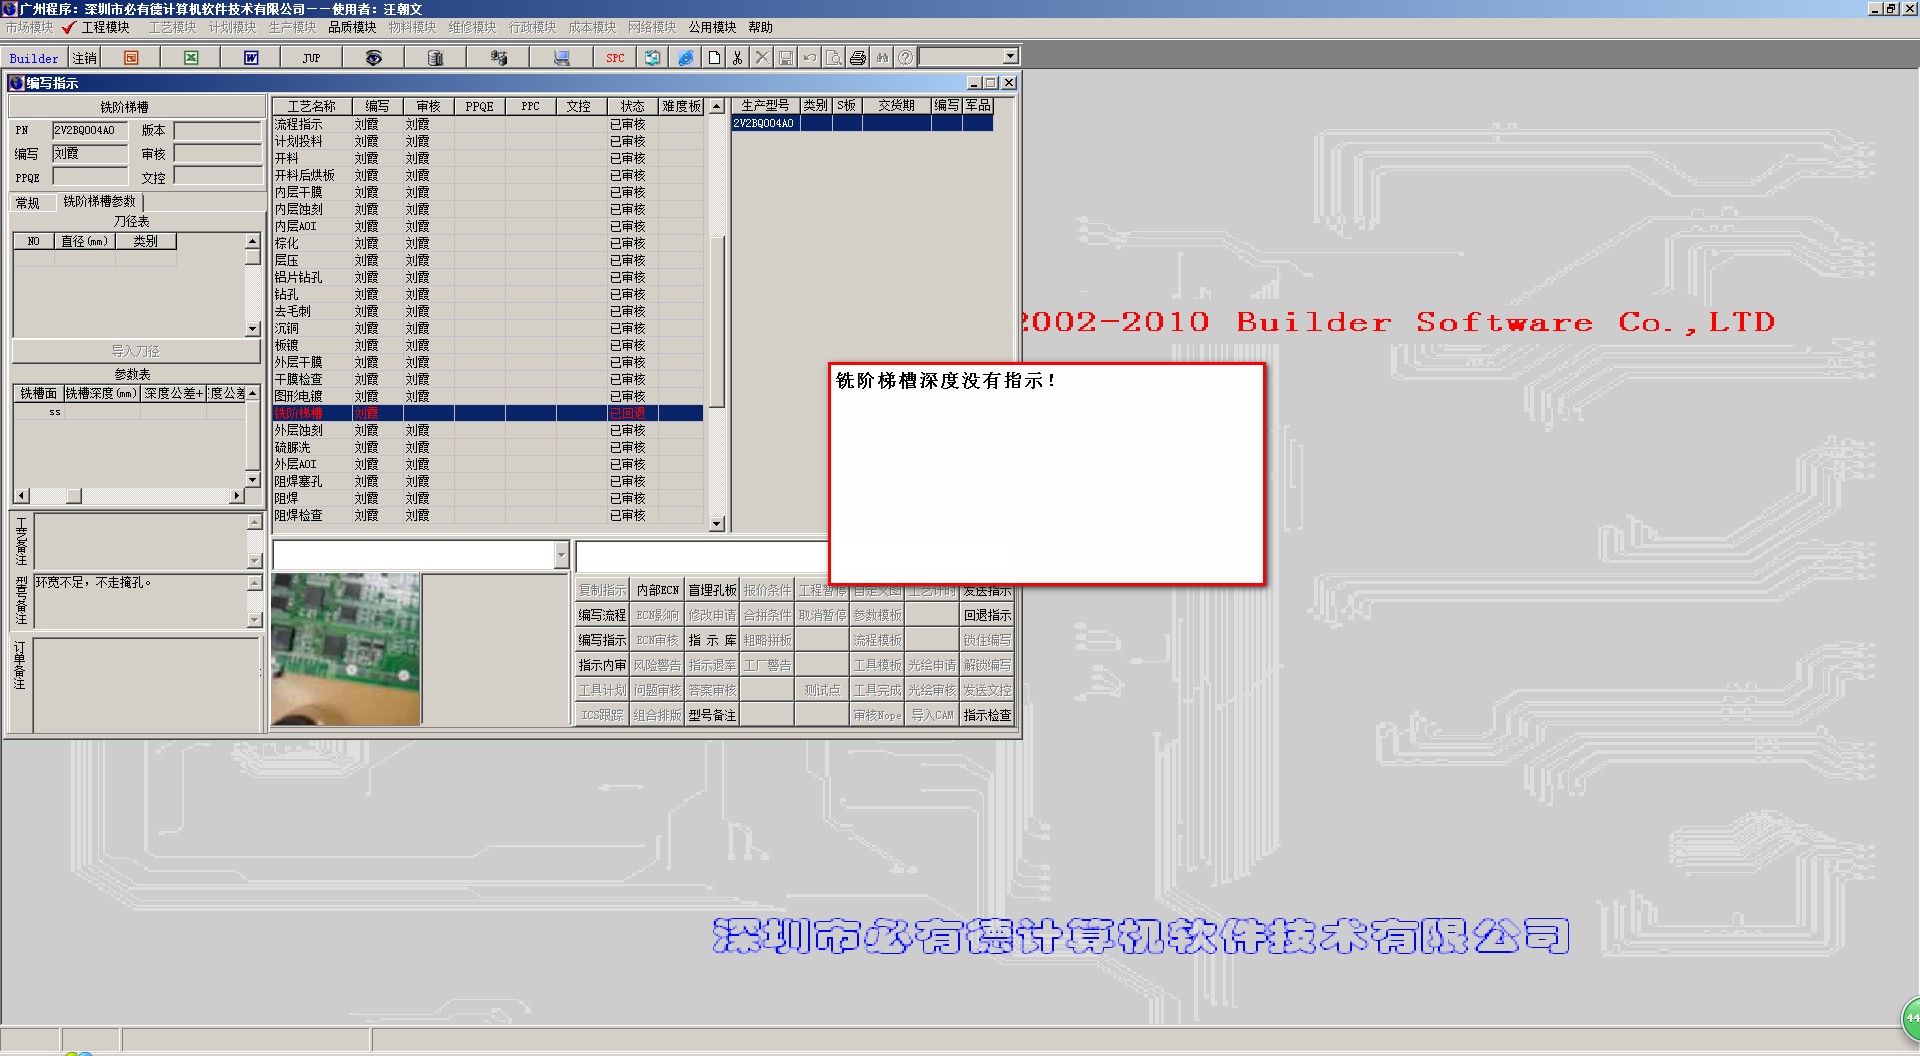Click the question mark help icon
This screenshot has width=1920, height=1056.
pyautogui.click(x=905, y=58)
